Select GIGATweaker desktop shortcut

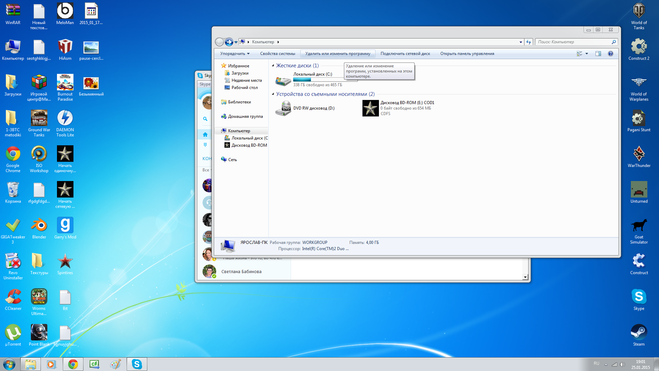13,230
